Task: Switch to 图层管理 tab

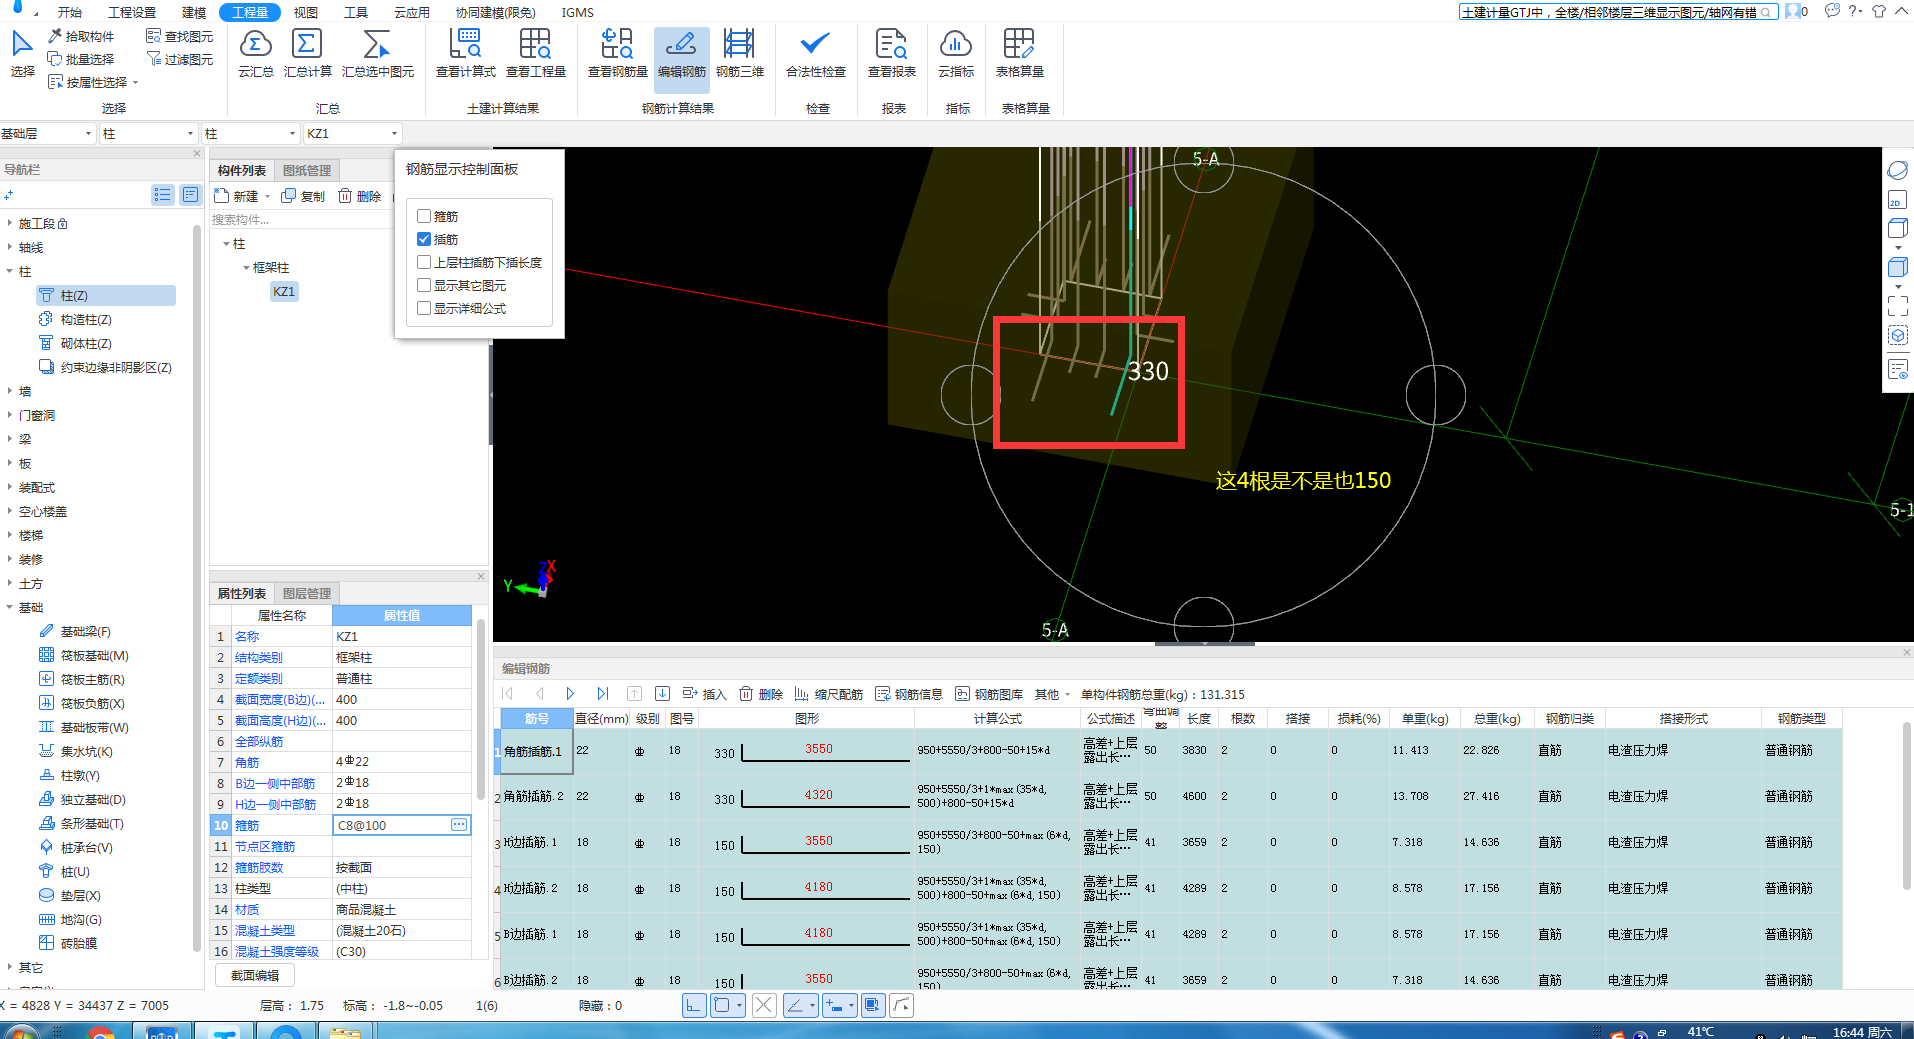Action: [307, 593]
